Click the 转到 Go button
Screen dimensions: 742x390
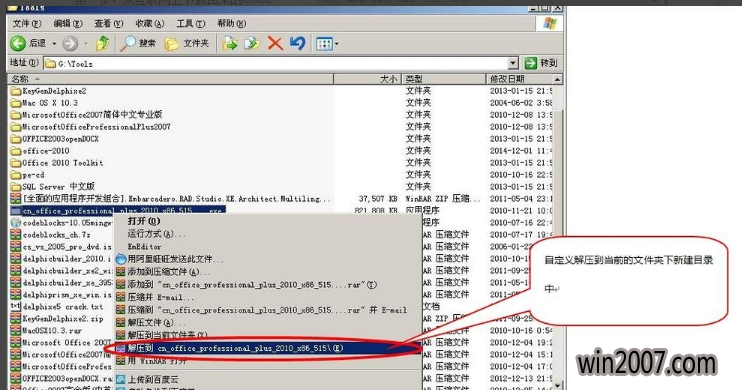(x=541, y=62)
